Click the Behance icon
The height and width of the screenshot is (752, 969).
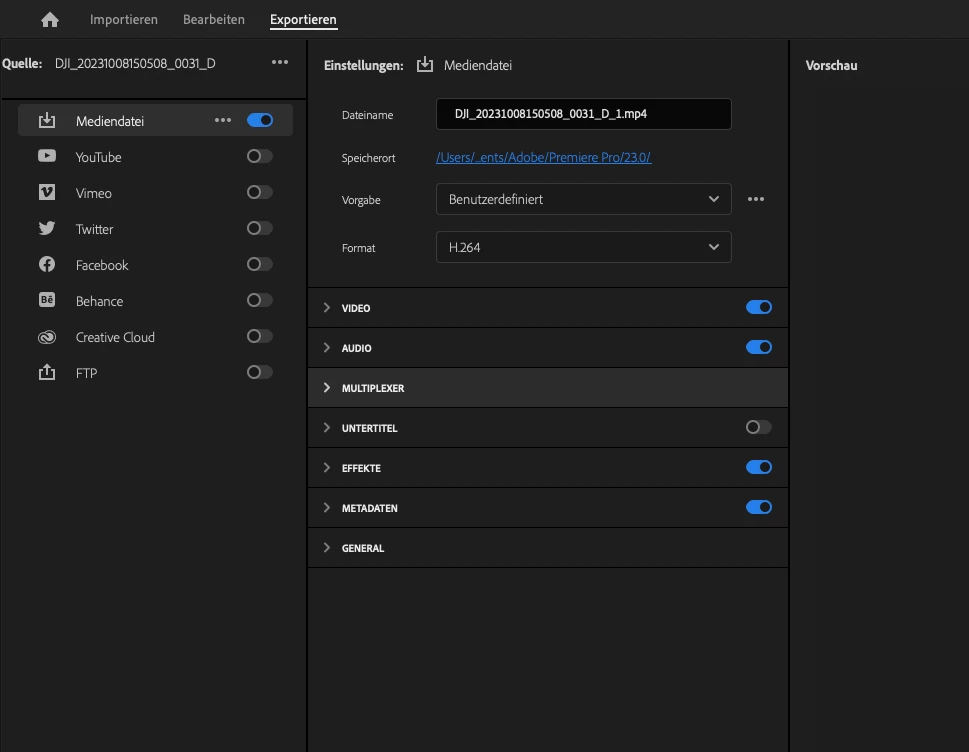[x=47, y=300]
